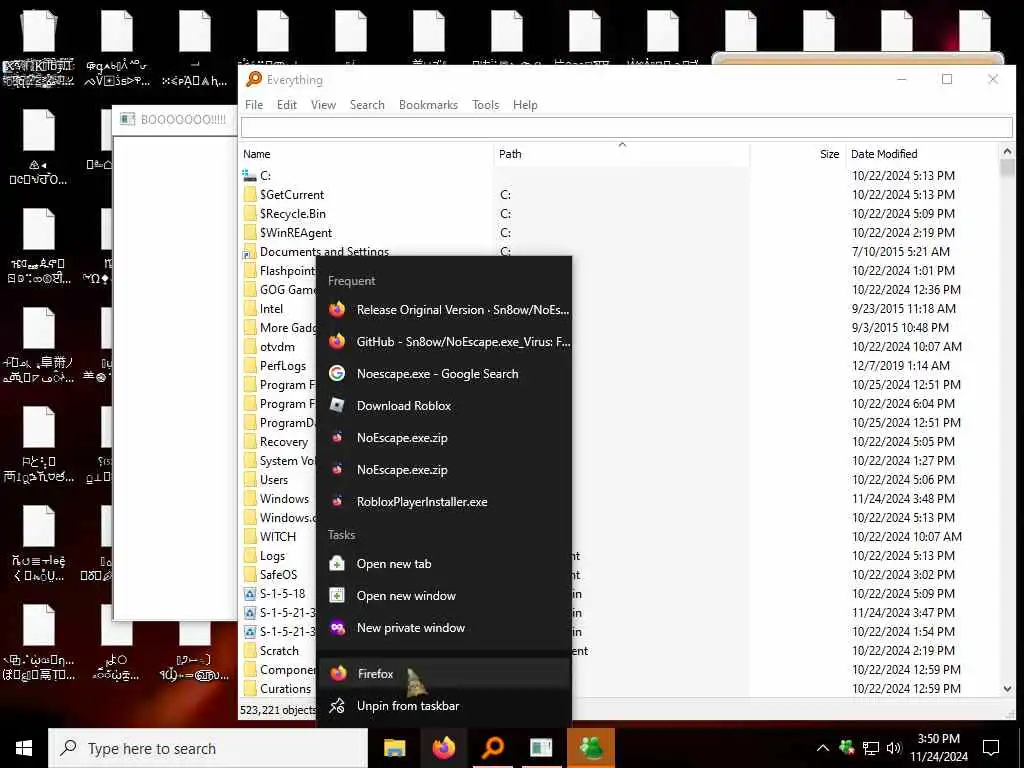The width and height of the screenshot is (1024, 768).
Task: Open the taskbar clock showing 3:50 PM
Action: pos(939,748)
